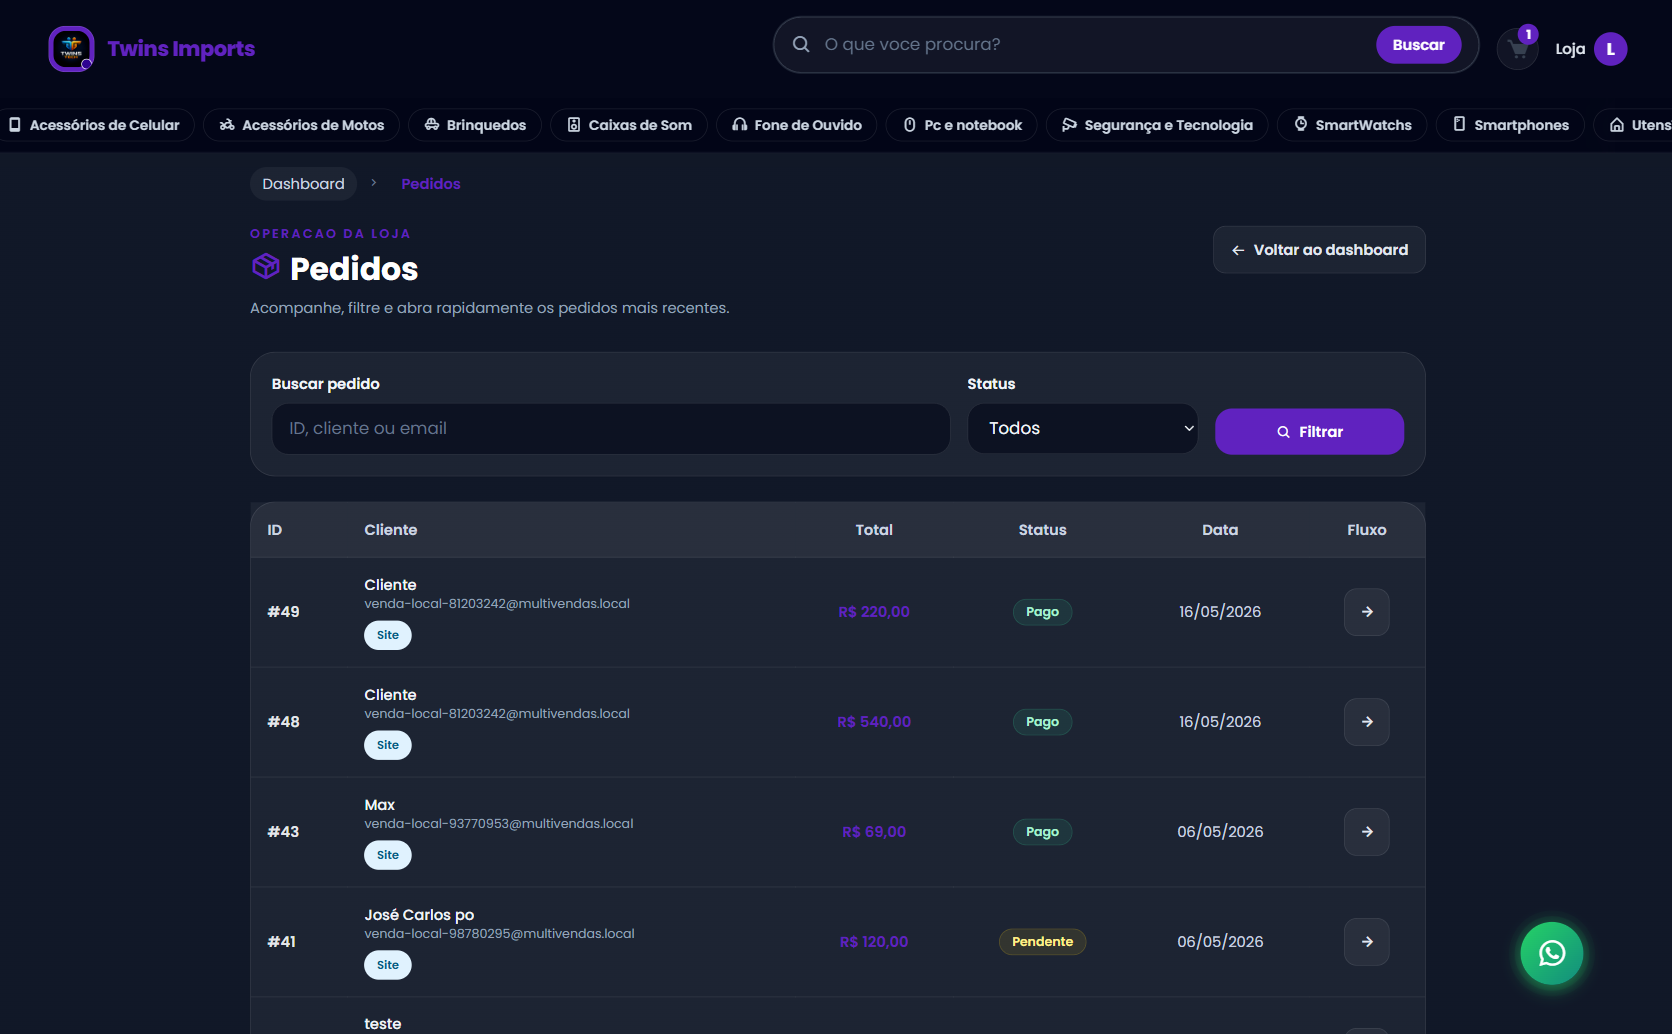
Task: Click the search magnifier icon in header
Action: 801,44
